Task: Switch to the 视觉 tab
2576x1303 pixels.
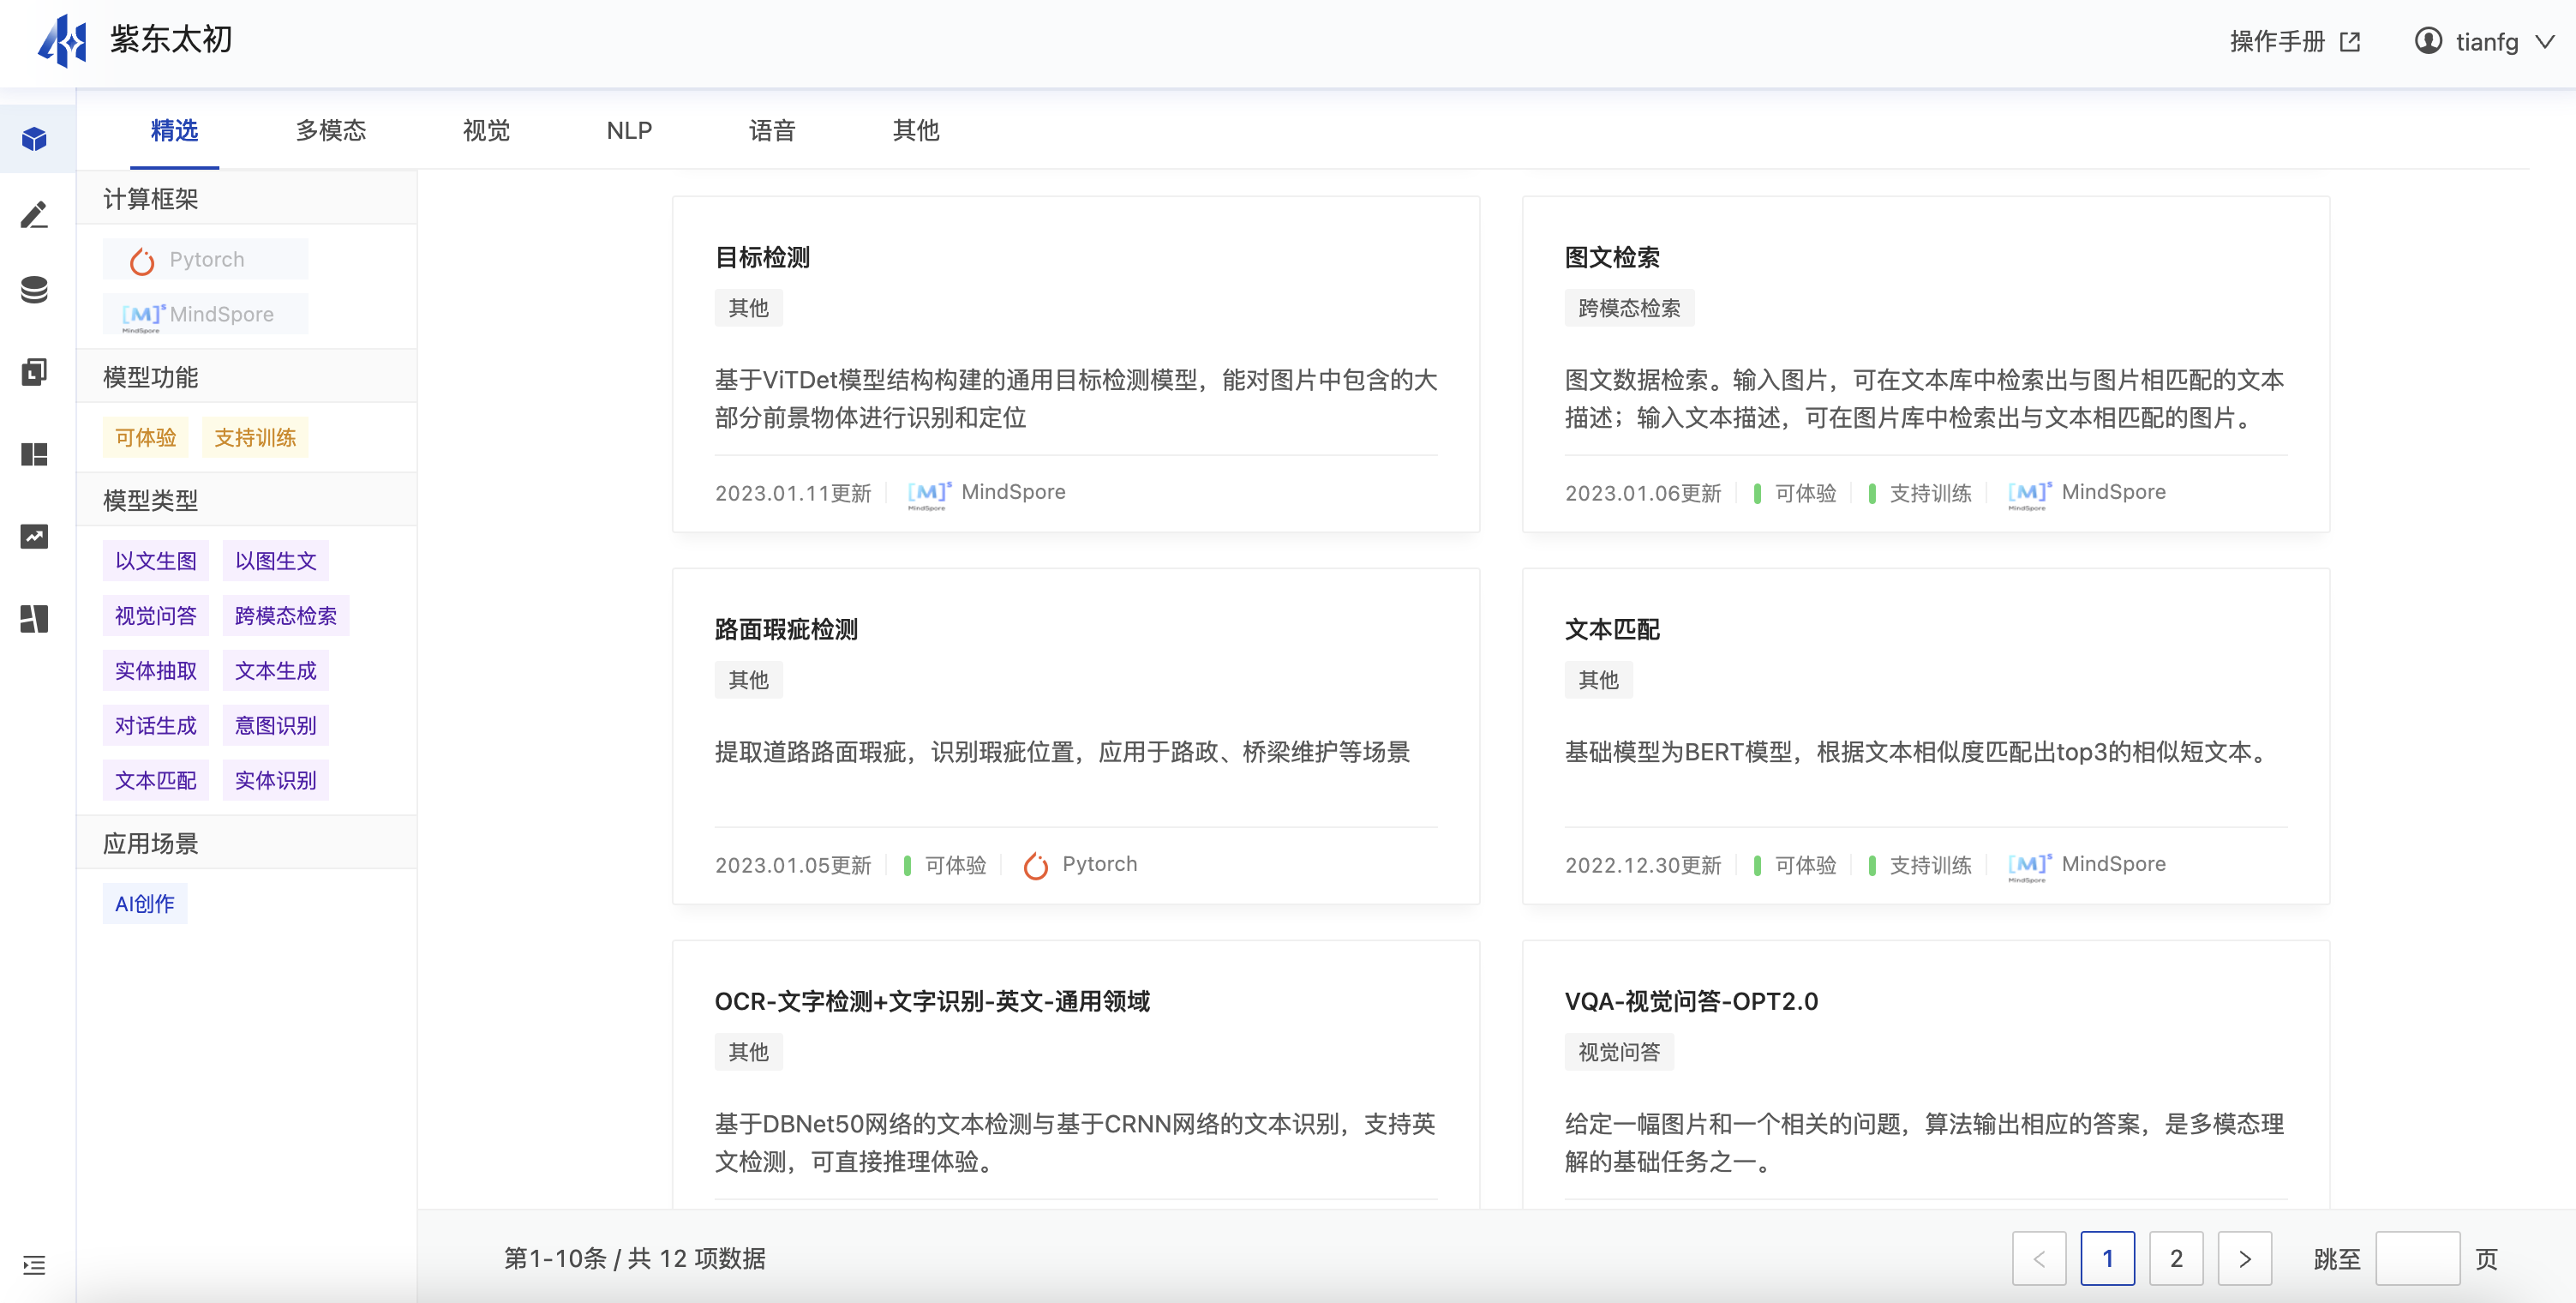Action: pyautogui.click(x=487, y=130)
